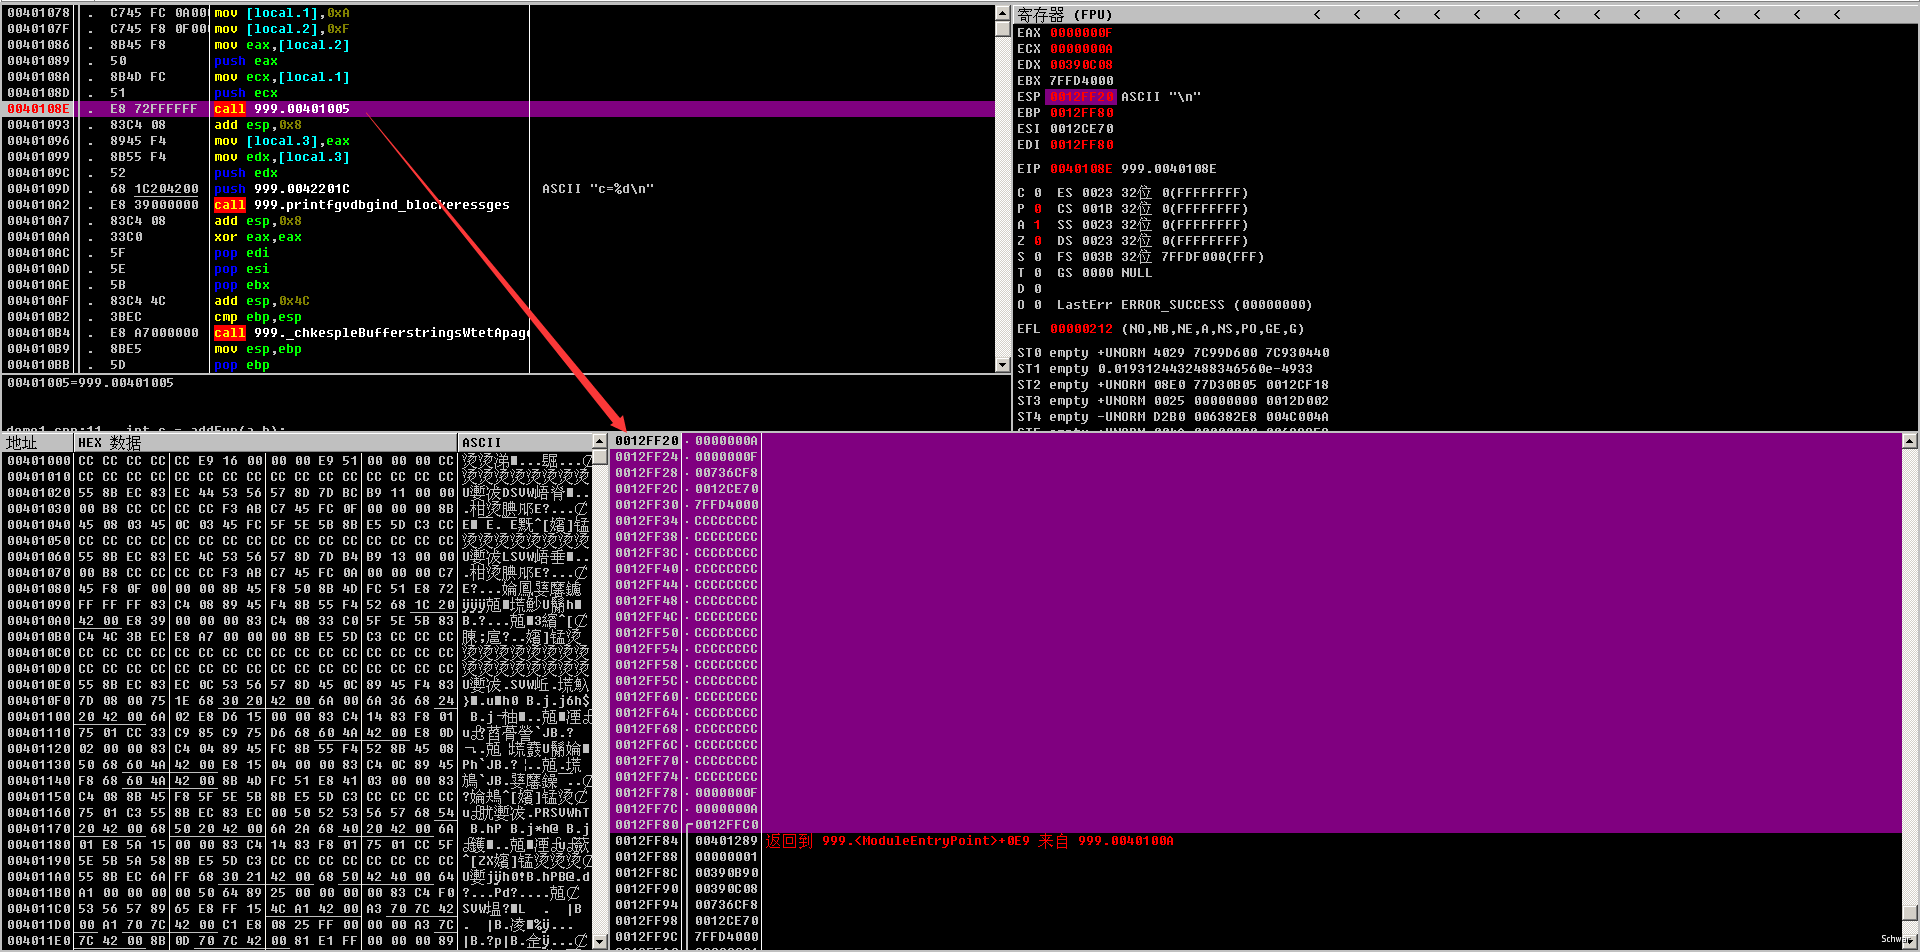Select ESI register value 0012CE70

point(1081,129)
